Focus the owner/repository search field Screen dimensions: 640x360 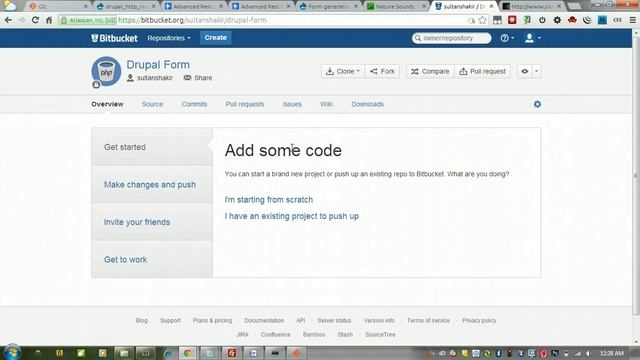coord(451,38)
